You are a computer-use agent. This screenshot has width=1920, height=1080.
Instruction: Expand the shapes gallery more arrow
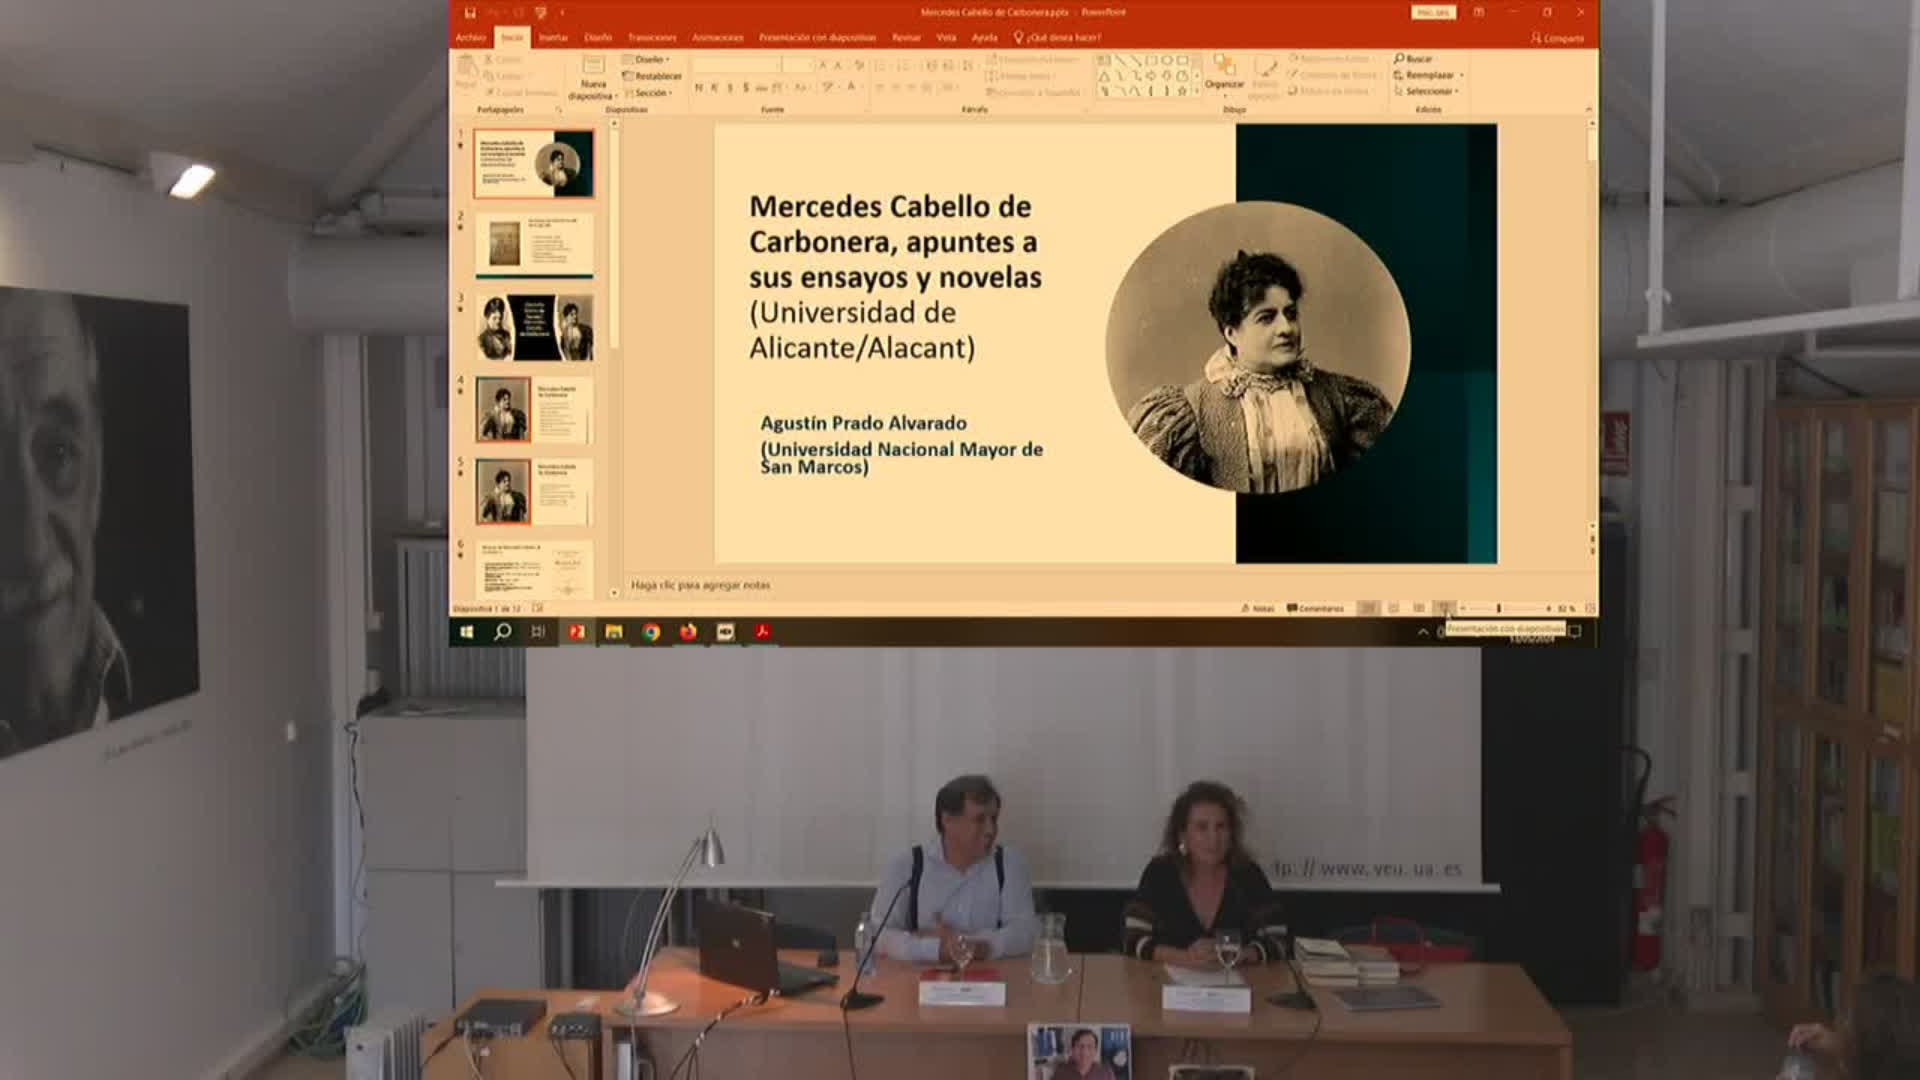[1196, 91]
